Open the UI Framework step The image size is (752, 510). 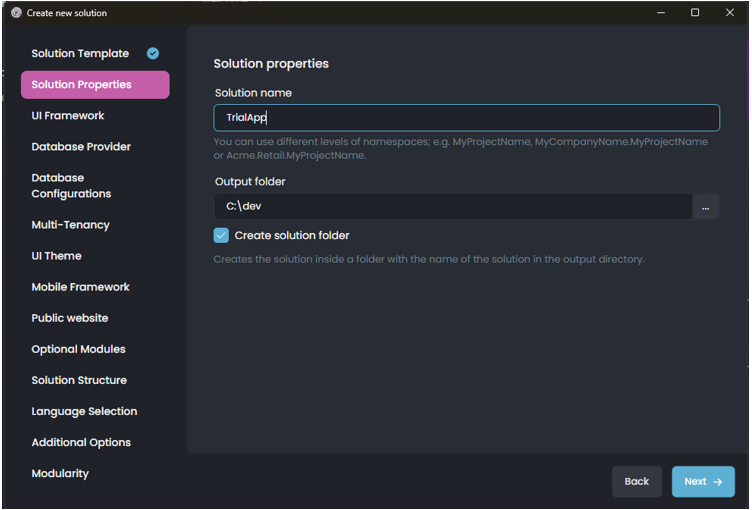68,116
